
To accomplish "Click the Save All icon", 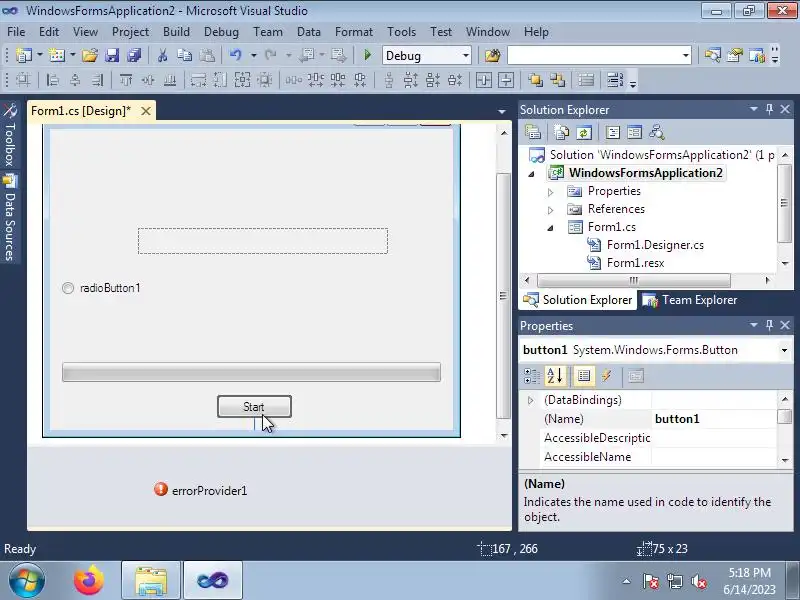I will pyautogui.click(x=134, y=55).
